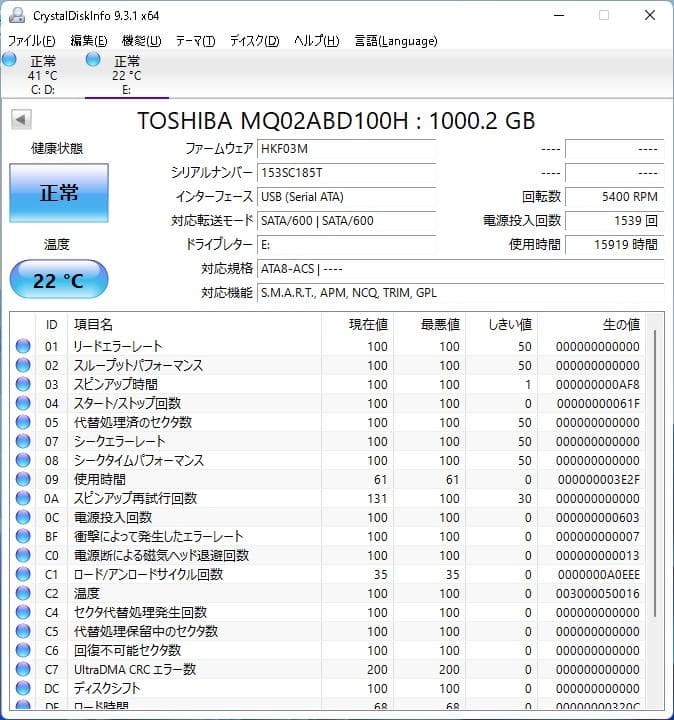Viewport: 674px width, 720px height.
Task: Click status orb for C4 セクタ代替処理発生回数
Action: coord(23,612)
